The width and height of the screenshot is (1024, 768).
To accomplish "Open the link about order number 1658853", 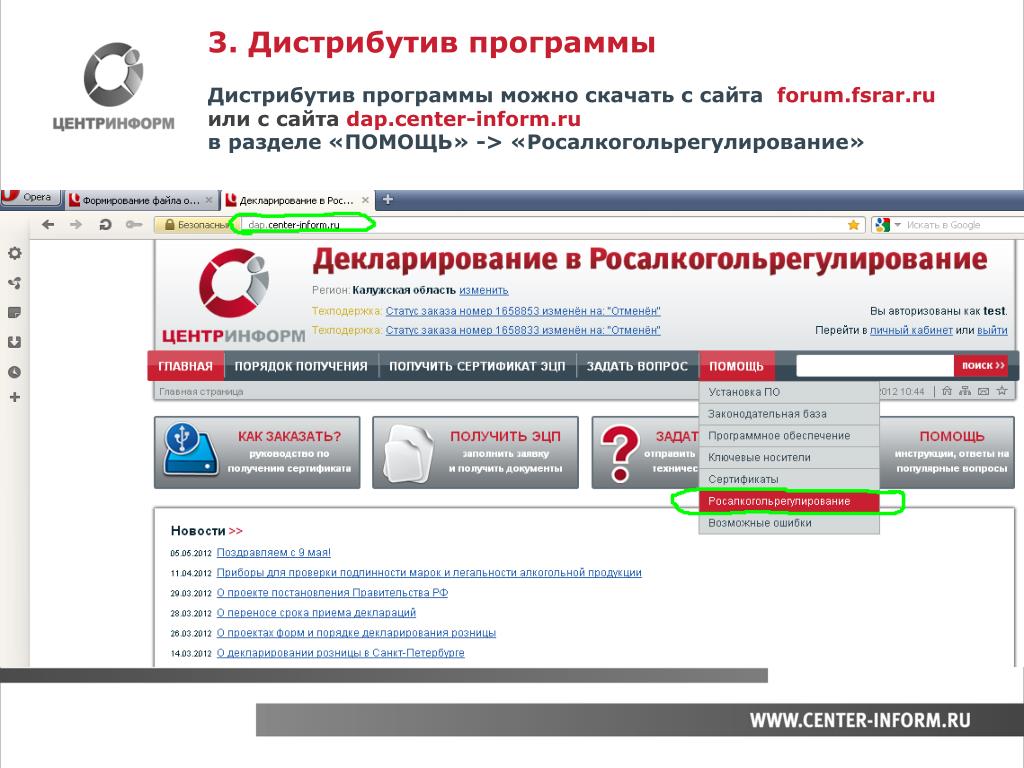I will click(x=522, y=311).
